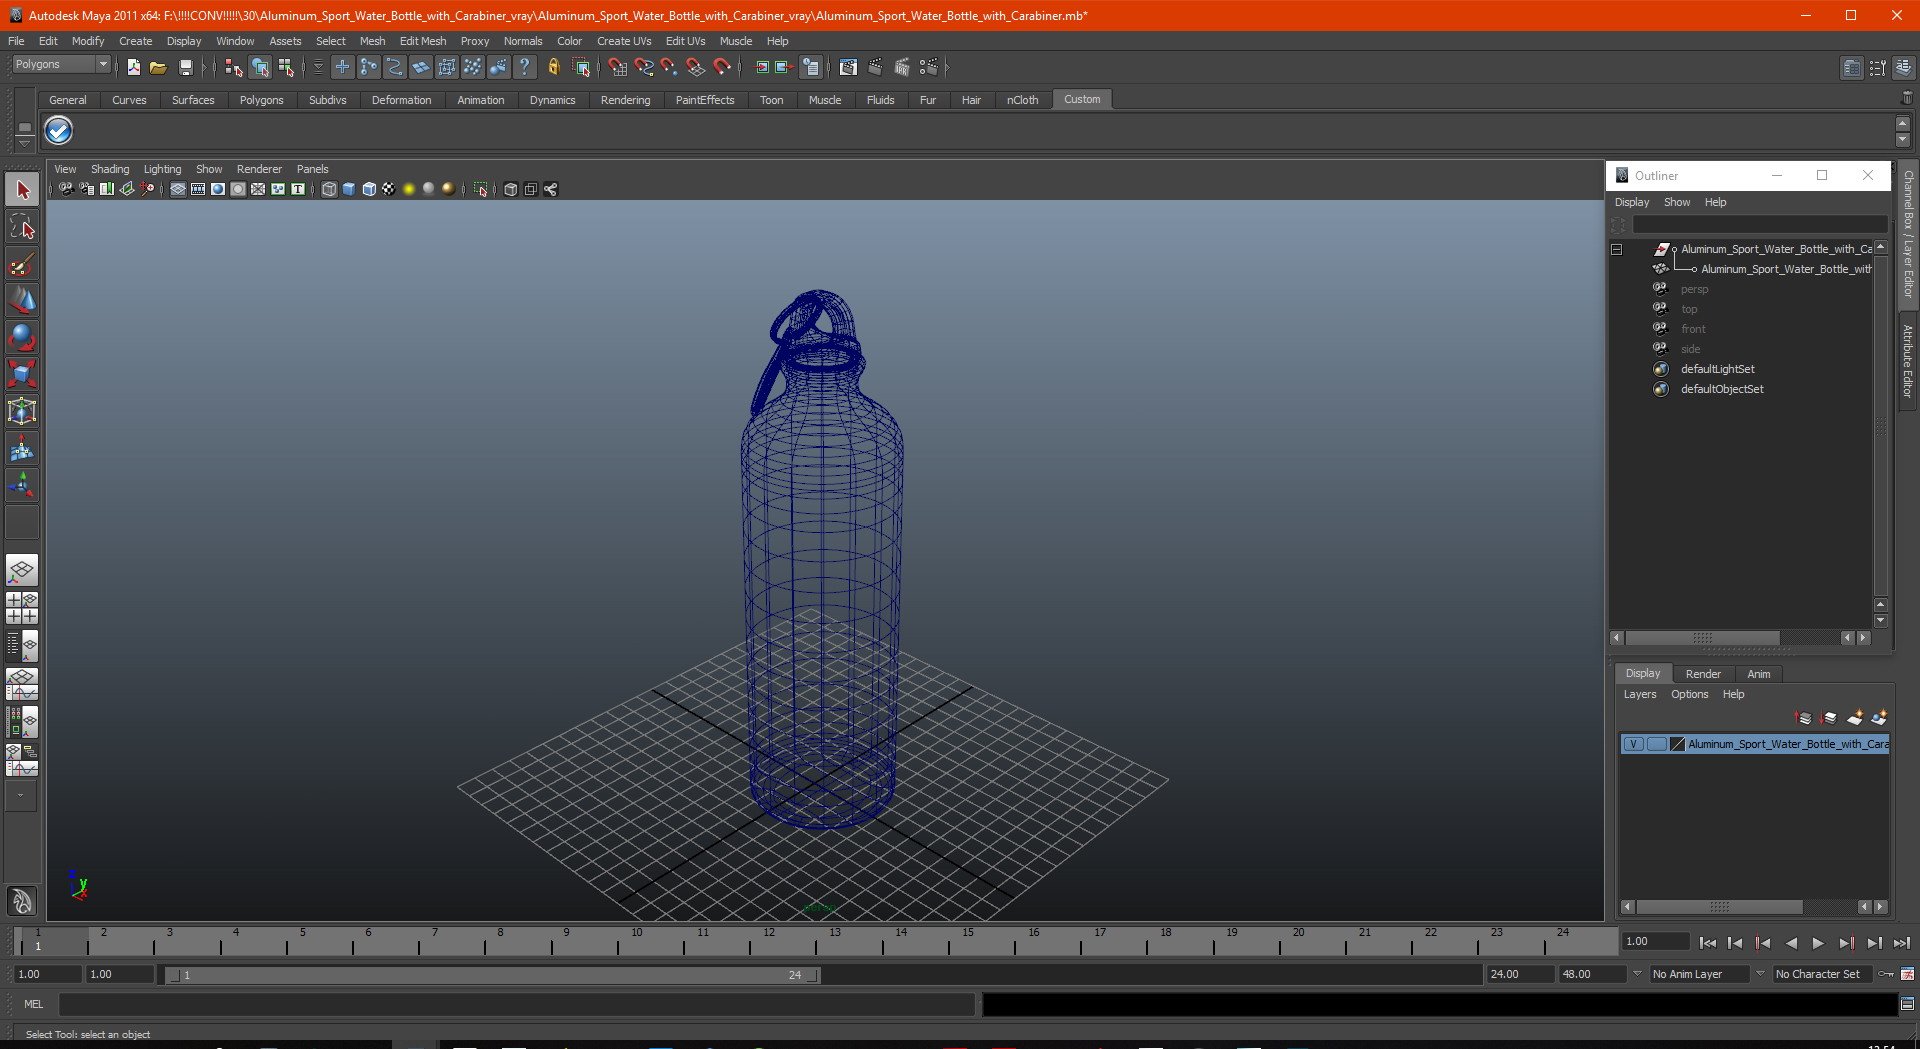Click Play forwards button
The width and height of the screenshot is (1920, 1049).
click(1818, 942)
